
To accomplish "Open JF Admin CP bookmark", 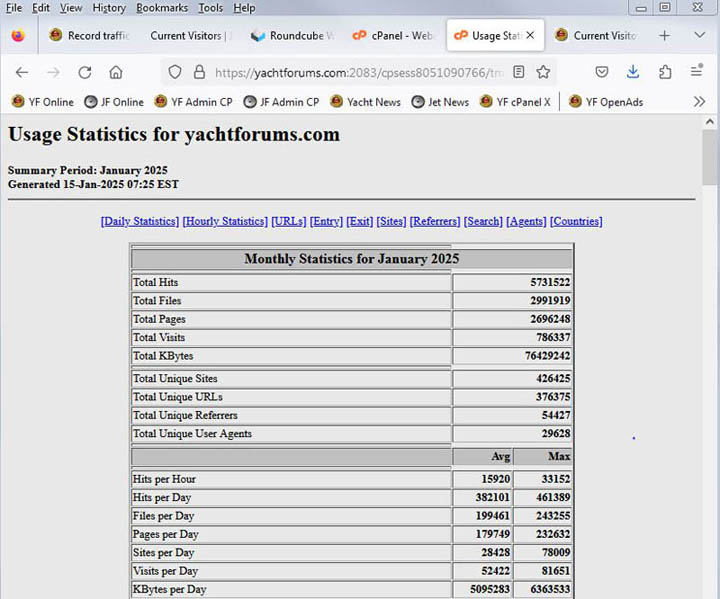I will [x=281, y=102].
